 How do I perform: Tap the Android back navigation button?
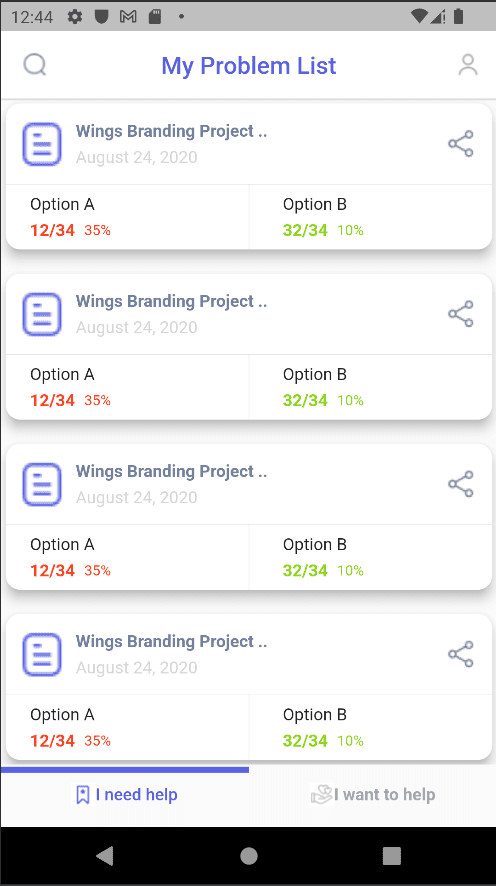pos(105,855)
